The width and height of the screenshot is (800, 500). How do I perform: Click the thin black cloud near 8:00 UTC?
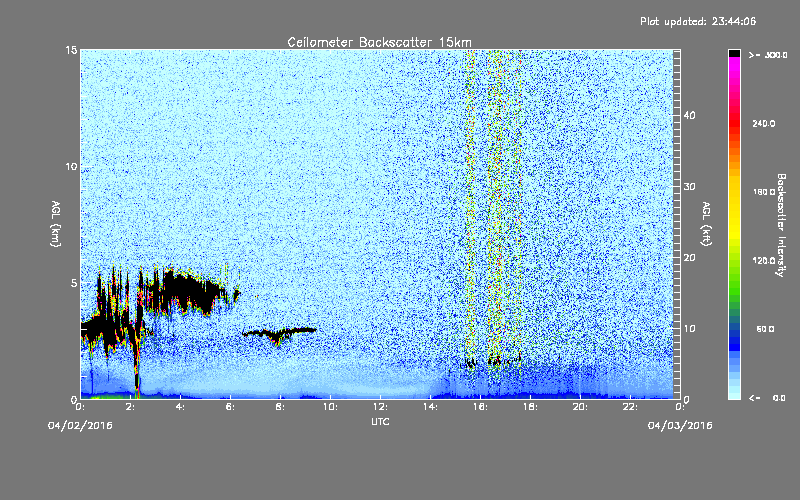pos(279,334)
